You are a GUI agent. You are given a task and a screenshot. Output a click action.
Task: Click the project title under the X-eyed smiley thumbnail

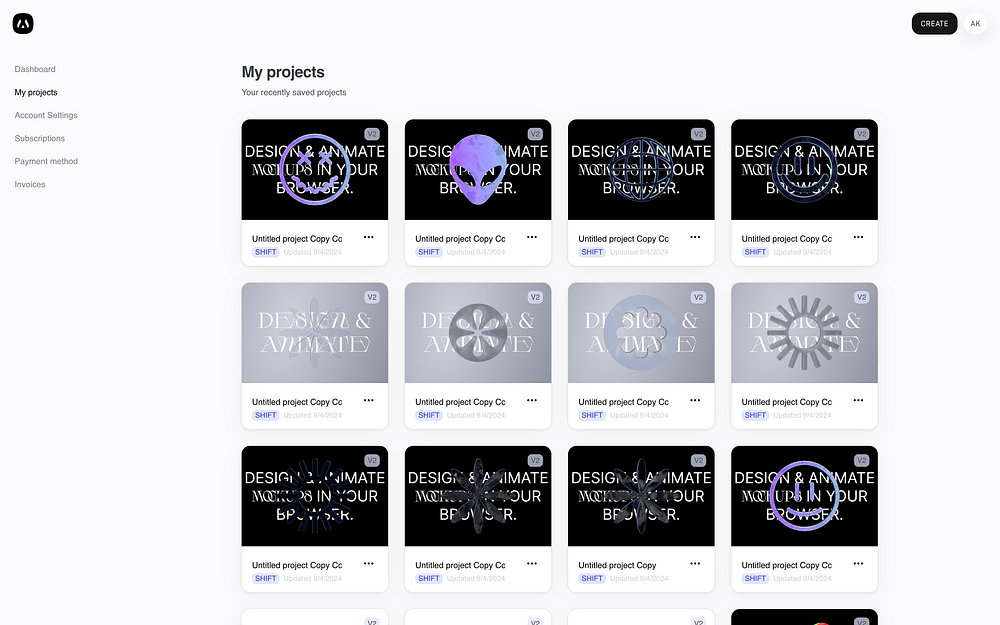click(297, 239)
